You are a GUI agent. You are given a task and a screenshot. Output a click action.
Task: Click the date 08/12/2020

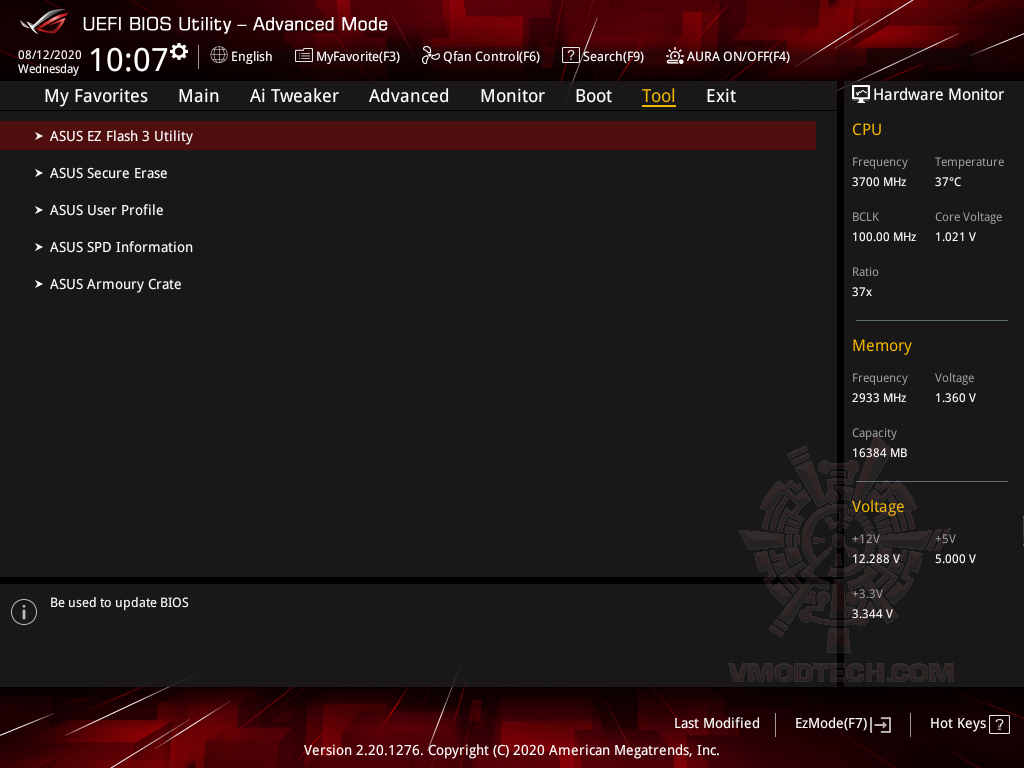(x=50, y=55)
